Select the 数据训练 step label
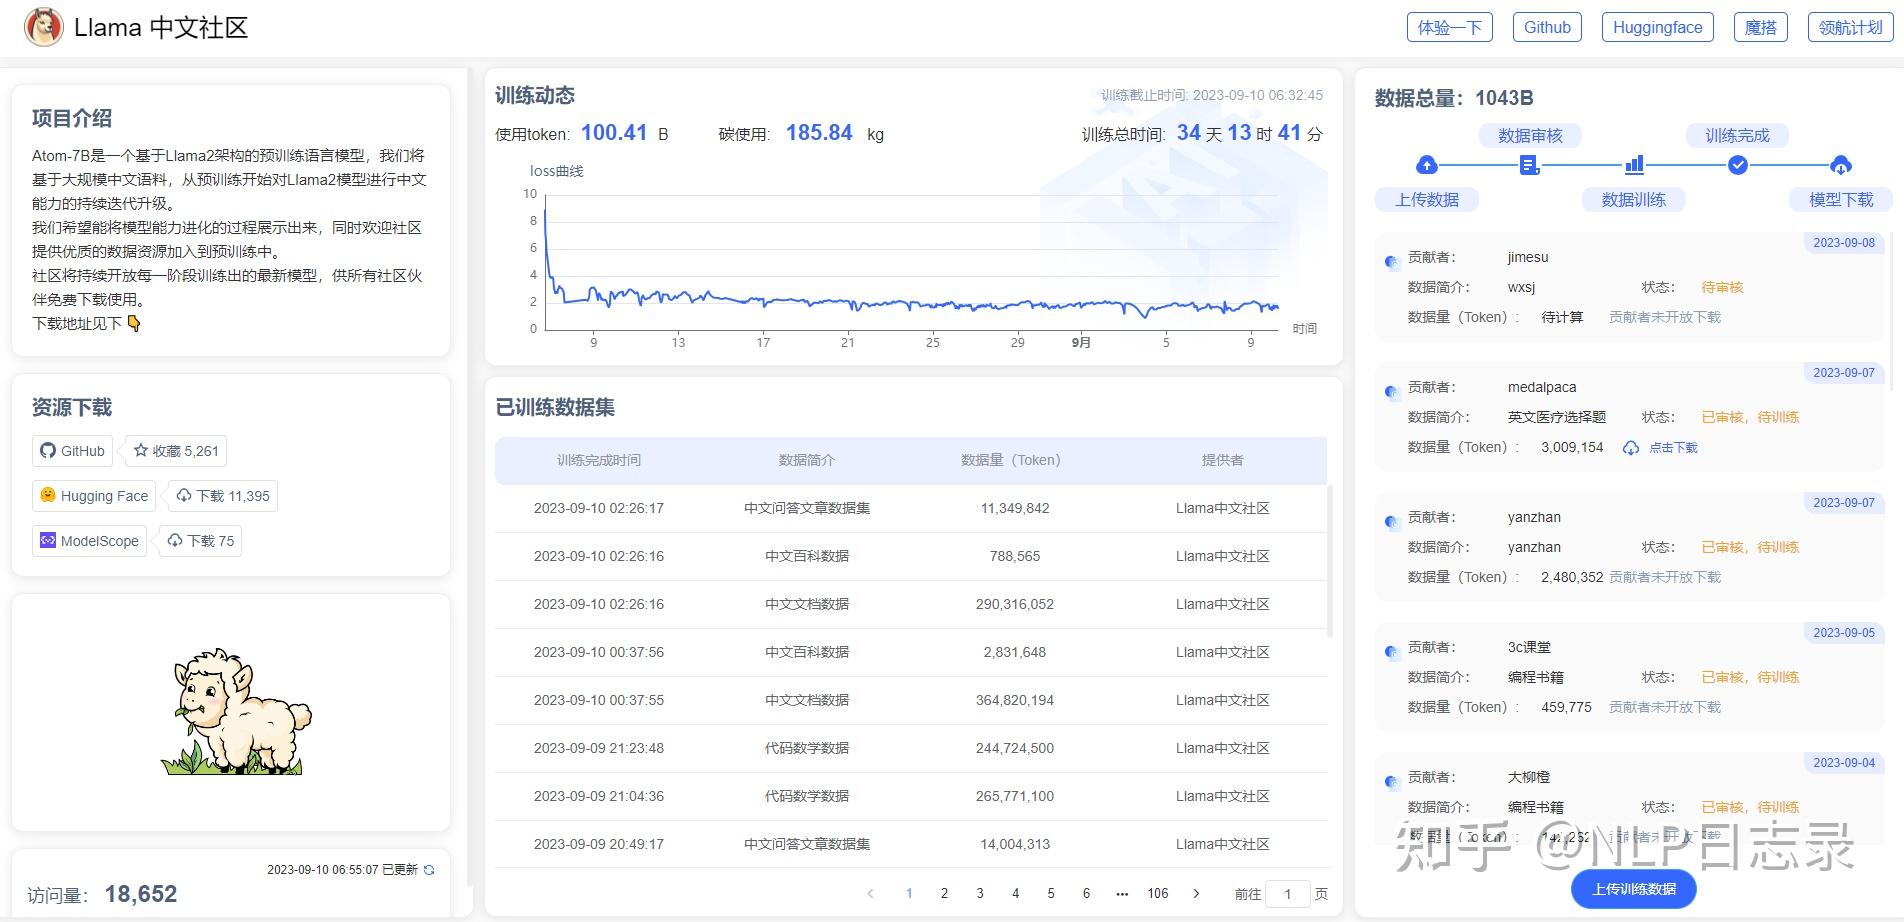1904x922 pixels. click(1634, 200)
